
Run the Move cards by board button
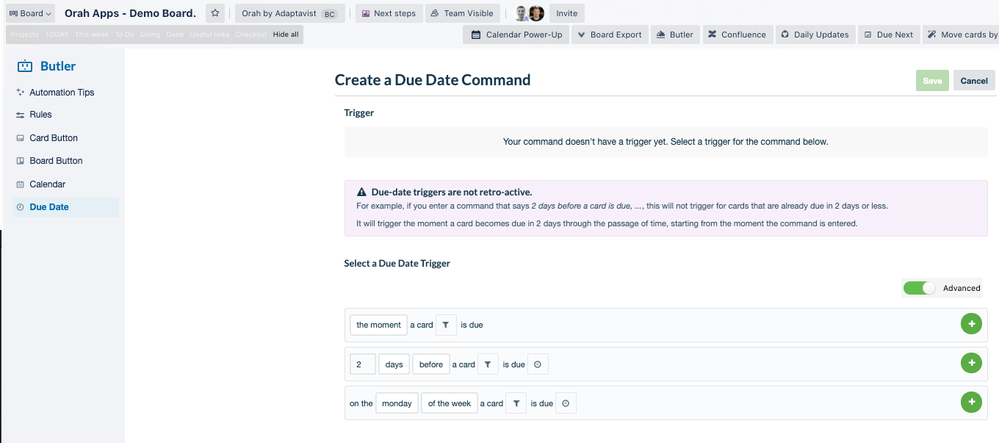click(961, 35)
